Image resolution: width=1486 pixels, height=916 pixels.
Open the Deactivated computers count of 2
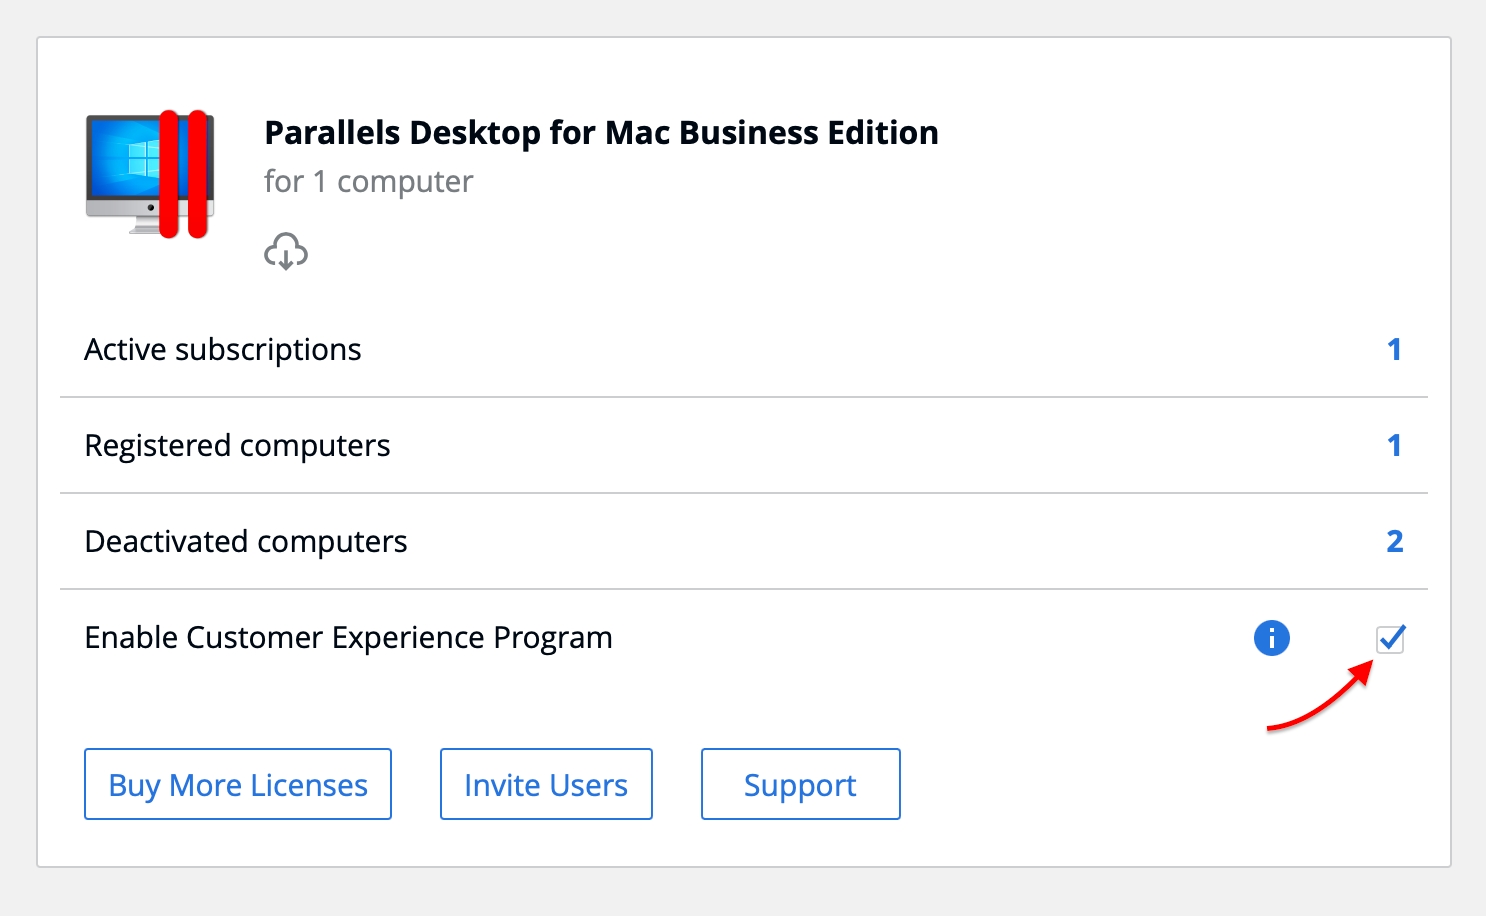coord(1394,542)
